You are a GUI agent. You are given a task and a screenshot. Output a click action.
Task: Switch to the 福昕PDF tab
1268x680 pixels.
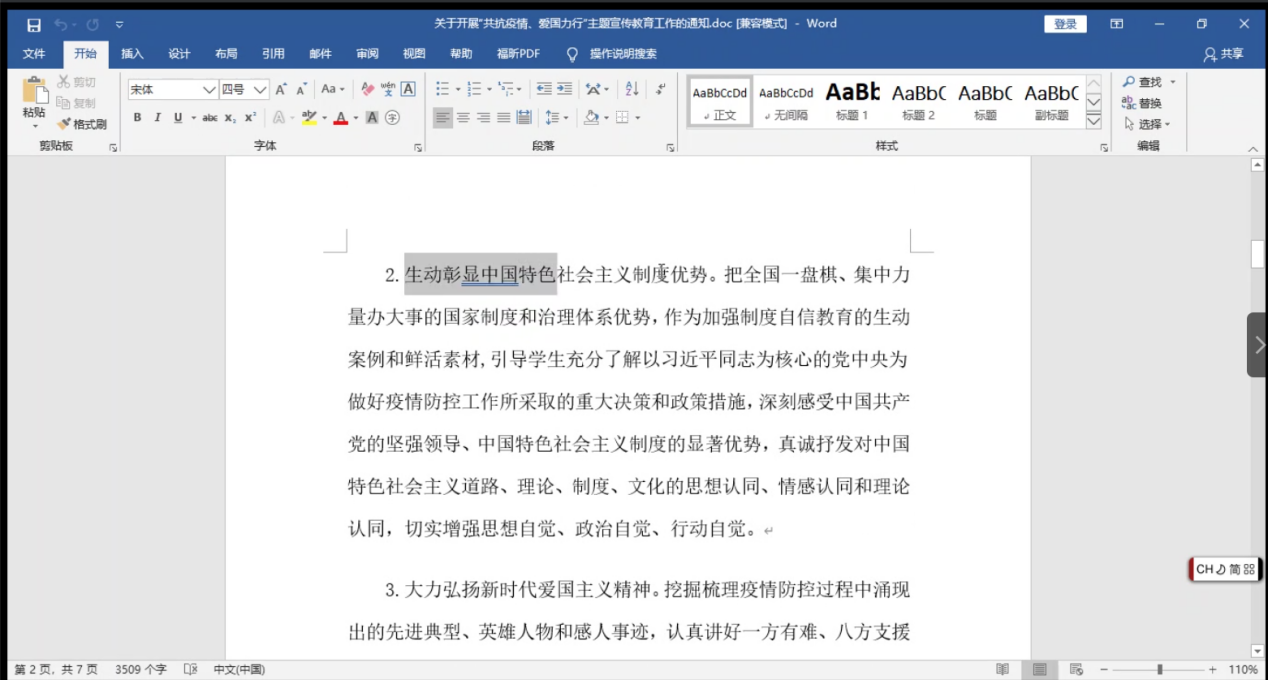coord(519,54)
